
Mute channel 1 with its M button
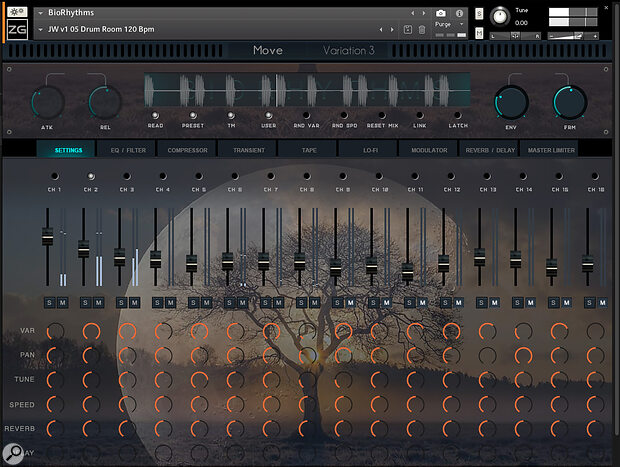tap(62, 303)
